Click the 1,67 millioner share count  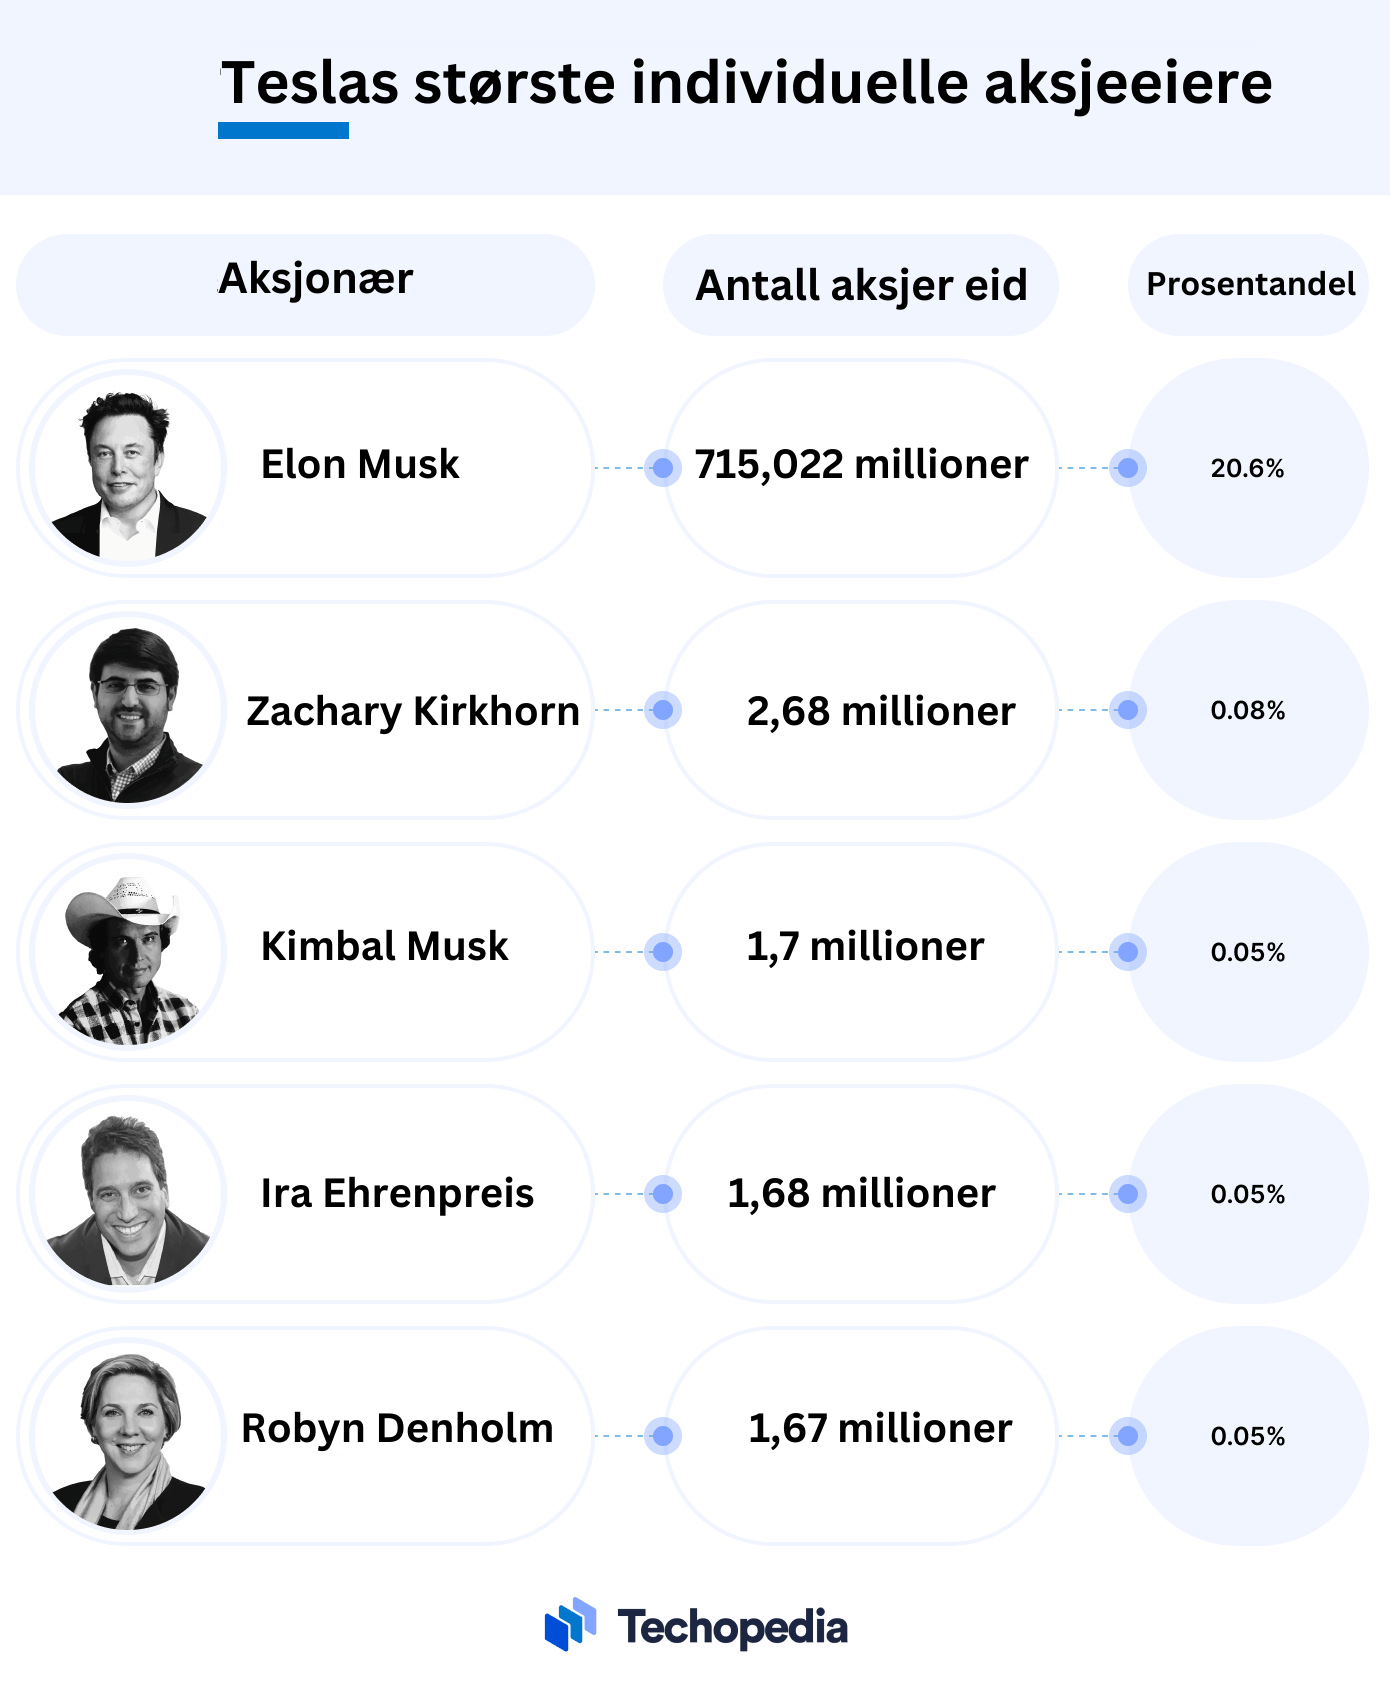(880, 1428)
